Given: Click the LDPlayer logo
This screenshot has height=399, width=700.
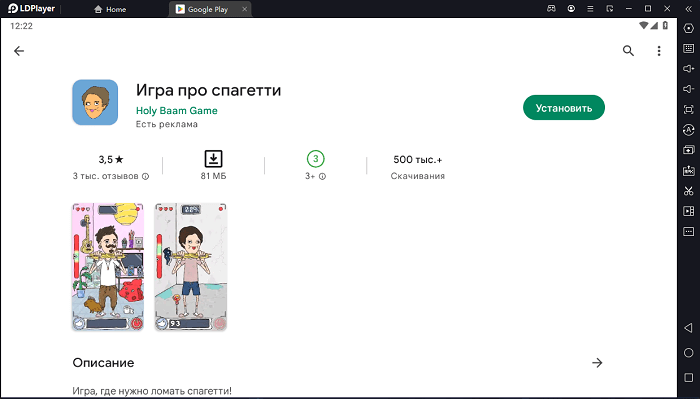Looking at the screenshot, I should tap(31, 8).
